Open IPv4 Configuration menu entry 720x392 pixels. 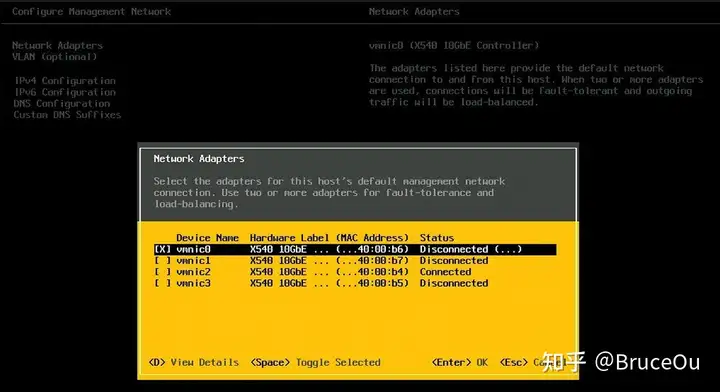[x=65, y=81]
